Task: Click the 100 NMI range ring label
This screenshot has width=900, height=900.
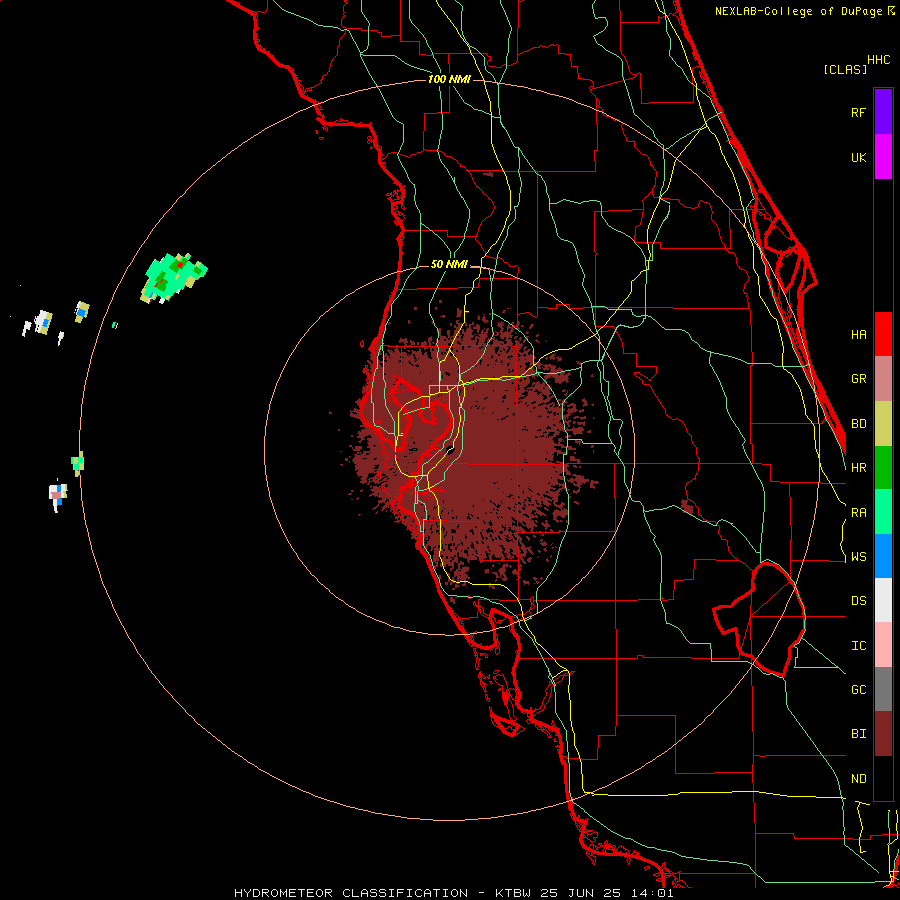Action: tap(449, 79)
